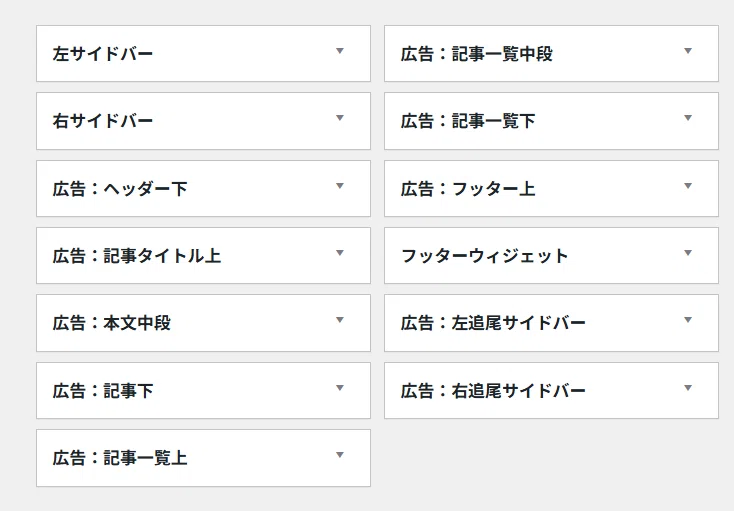The image size is (734, 511).
Task: Toggle arrow icon beside 広告：記事タイトル上
Action: click(x=340, y=253)
